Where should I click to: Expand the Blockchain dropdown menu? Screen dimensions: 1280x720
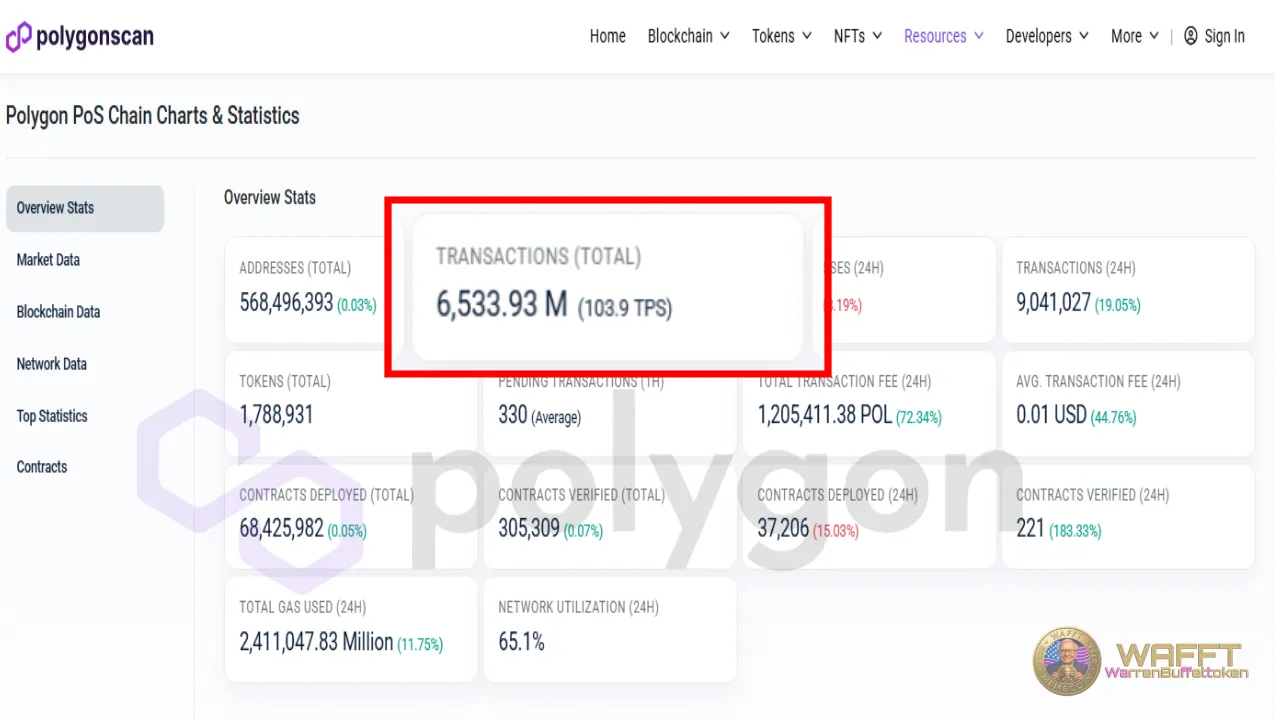[688, 36]
